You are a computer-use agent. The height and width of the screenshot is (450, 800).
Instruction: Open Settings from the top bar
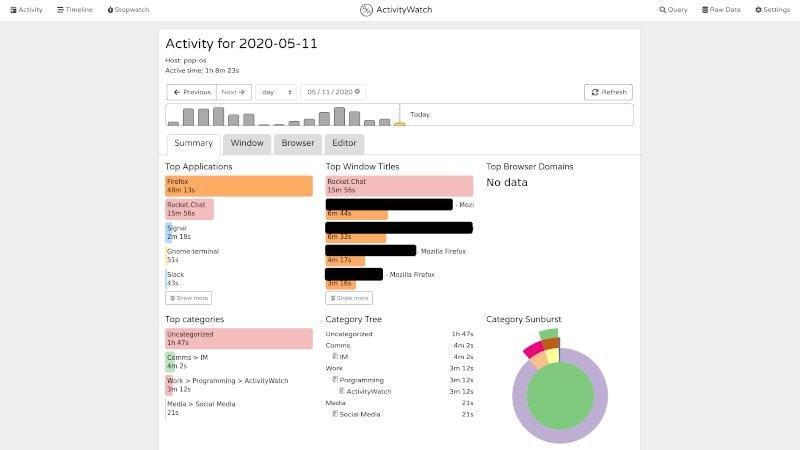772,9
